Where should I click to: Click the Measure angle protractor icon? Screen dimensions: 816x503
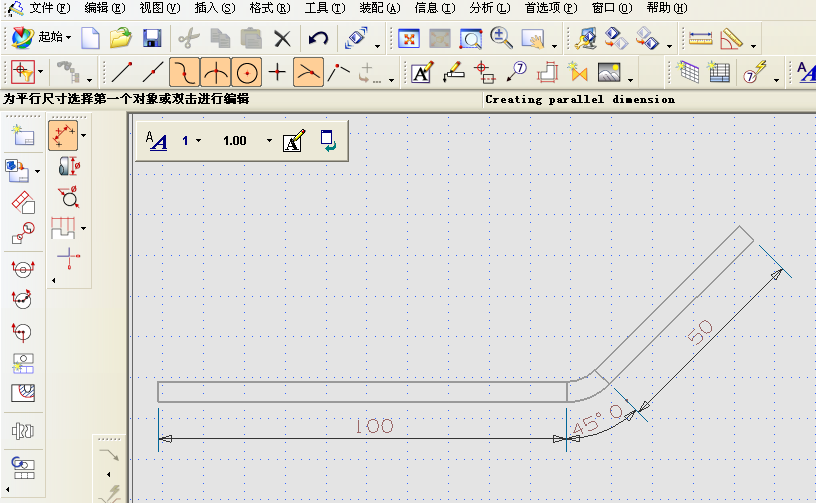731,39
